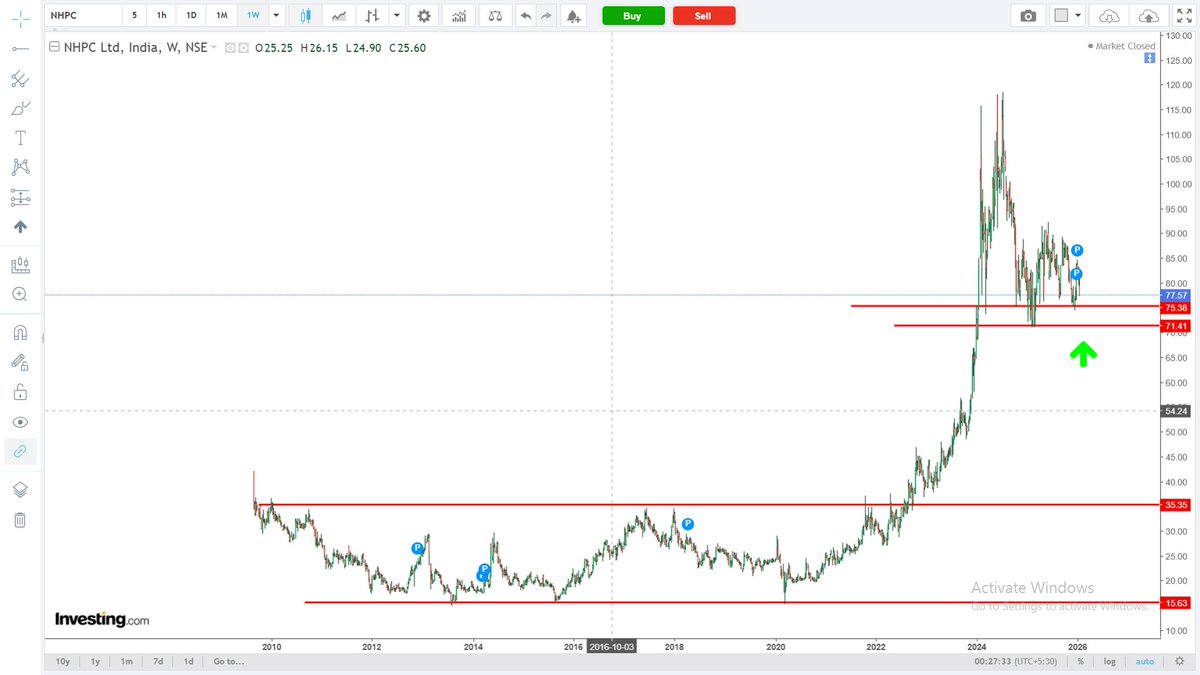1200x675 pixels.
Task: Remove drawings with the trash icon
Action: point(20,520)
